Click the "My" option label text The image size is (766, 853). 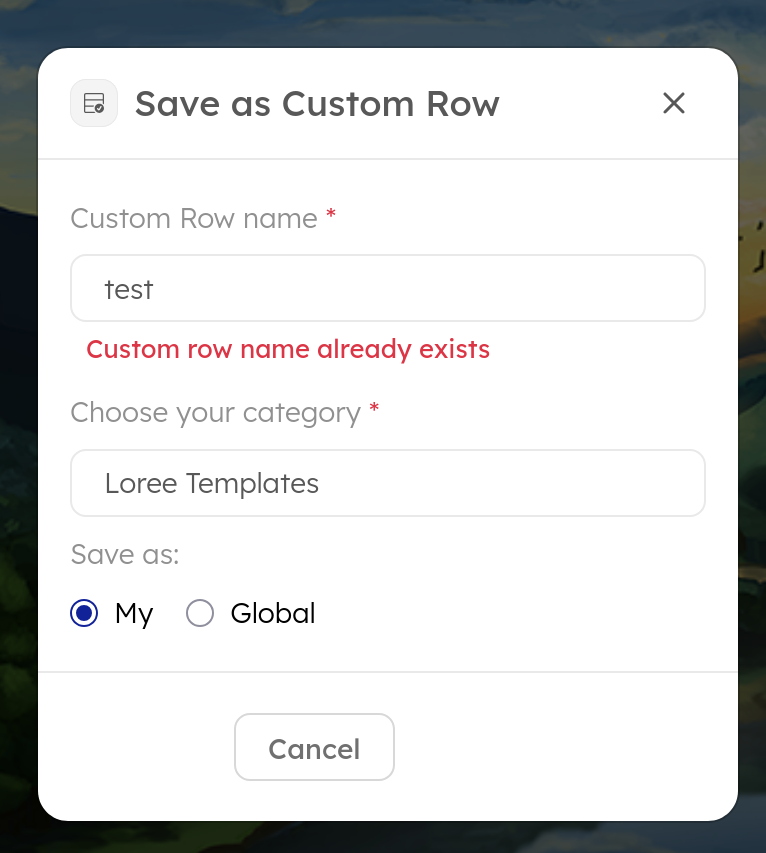pos(134,613)
